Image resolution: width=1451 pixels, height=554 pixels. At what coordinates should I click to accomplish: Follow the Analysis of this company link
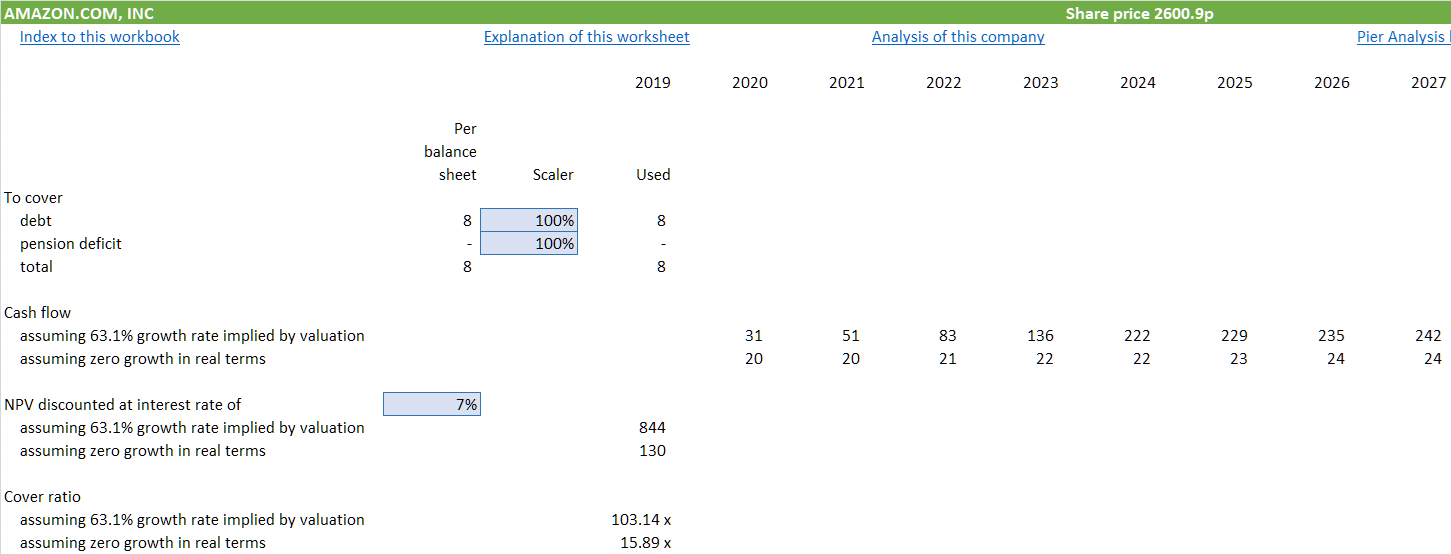click(958, 37)
